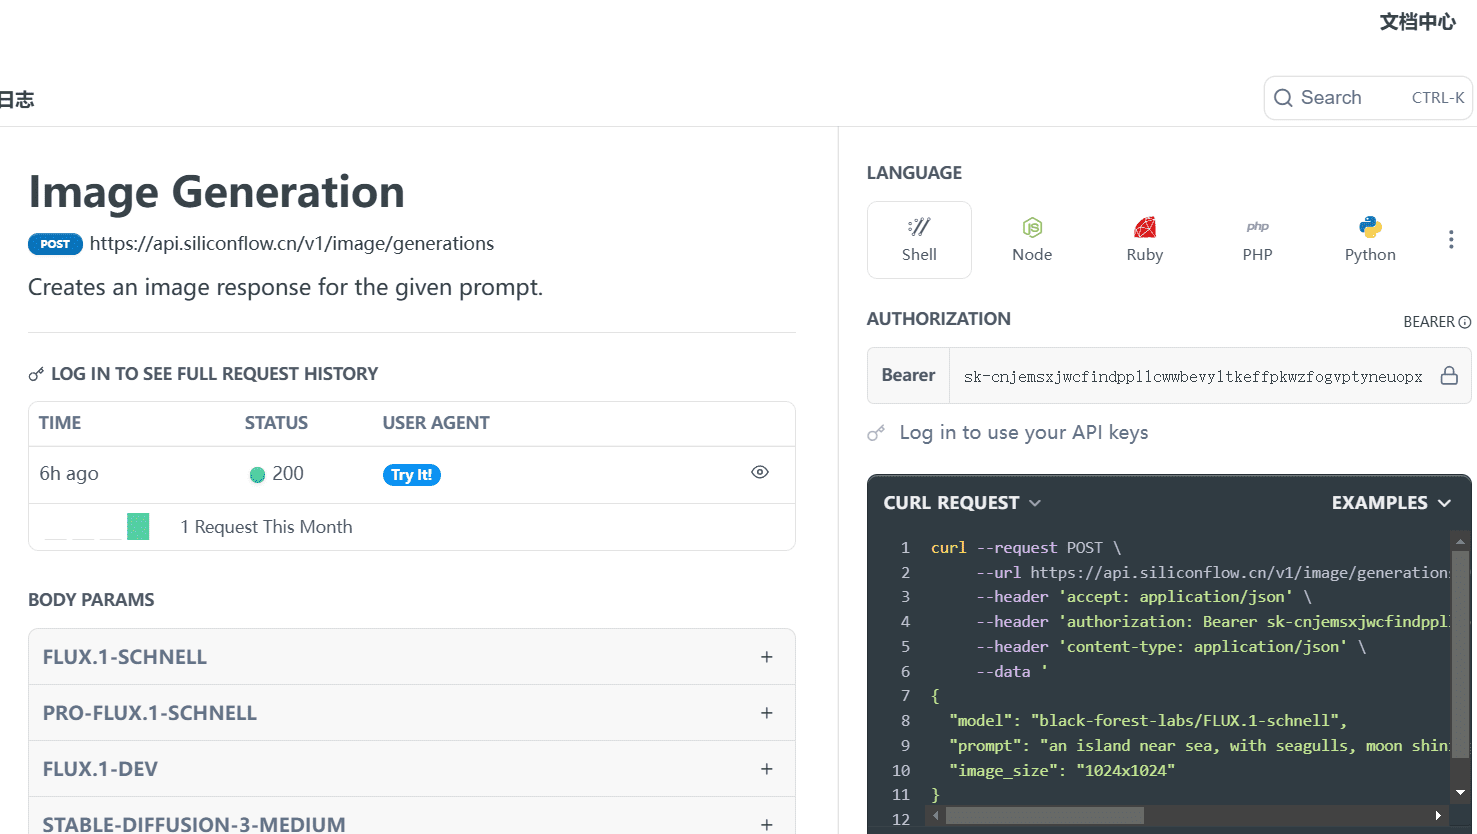Viewport: 1477px width, 834px height.
Task: Open 文档中心 in top navigation
Action: 1417,22
